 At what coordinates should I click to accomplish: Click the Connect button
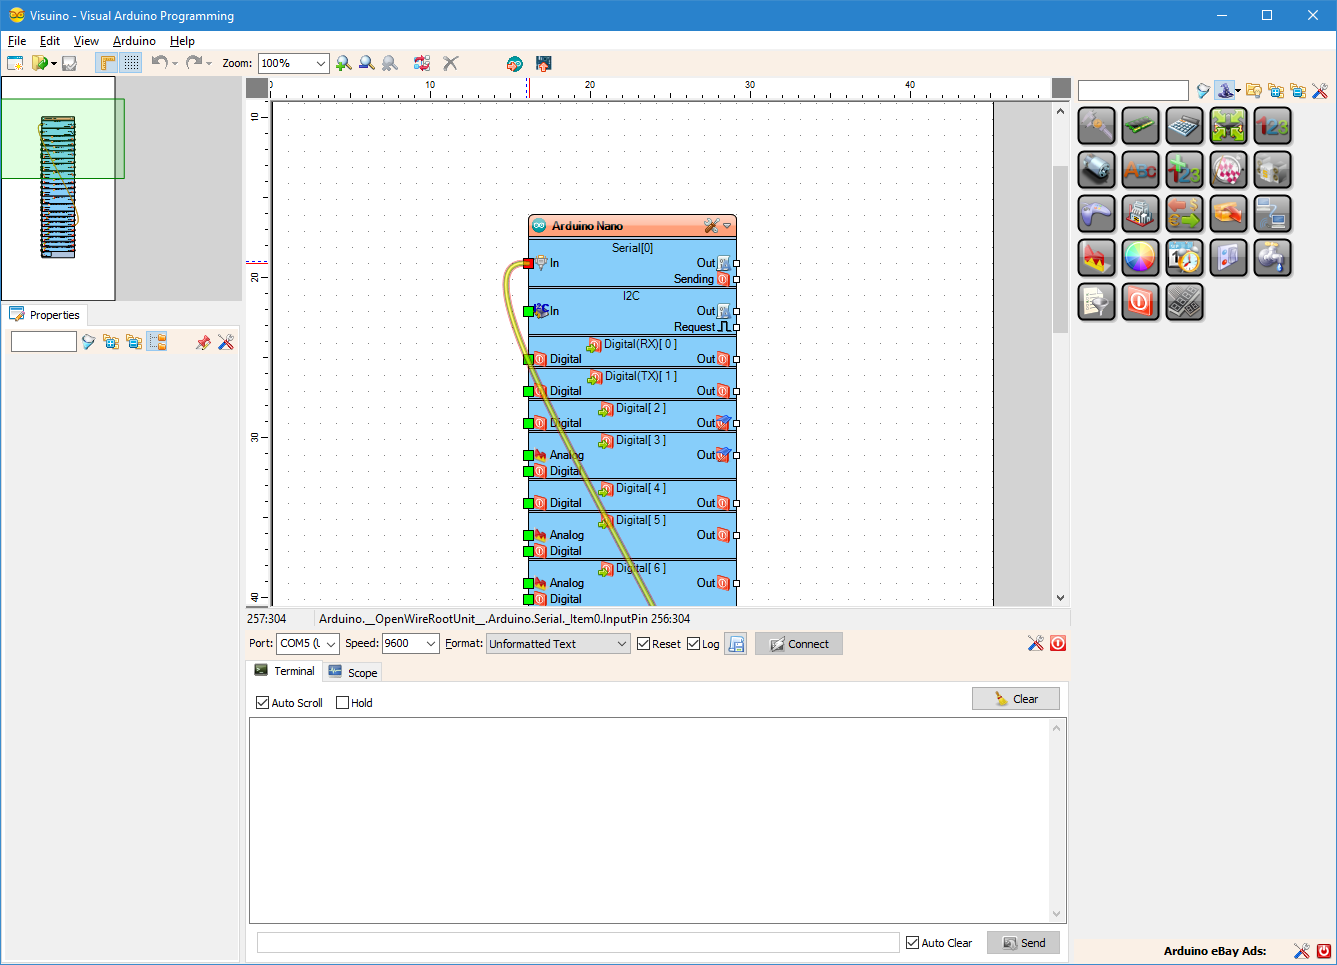coord(799,644)
